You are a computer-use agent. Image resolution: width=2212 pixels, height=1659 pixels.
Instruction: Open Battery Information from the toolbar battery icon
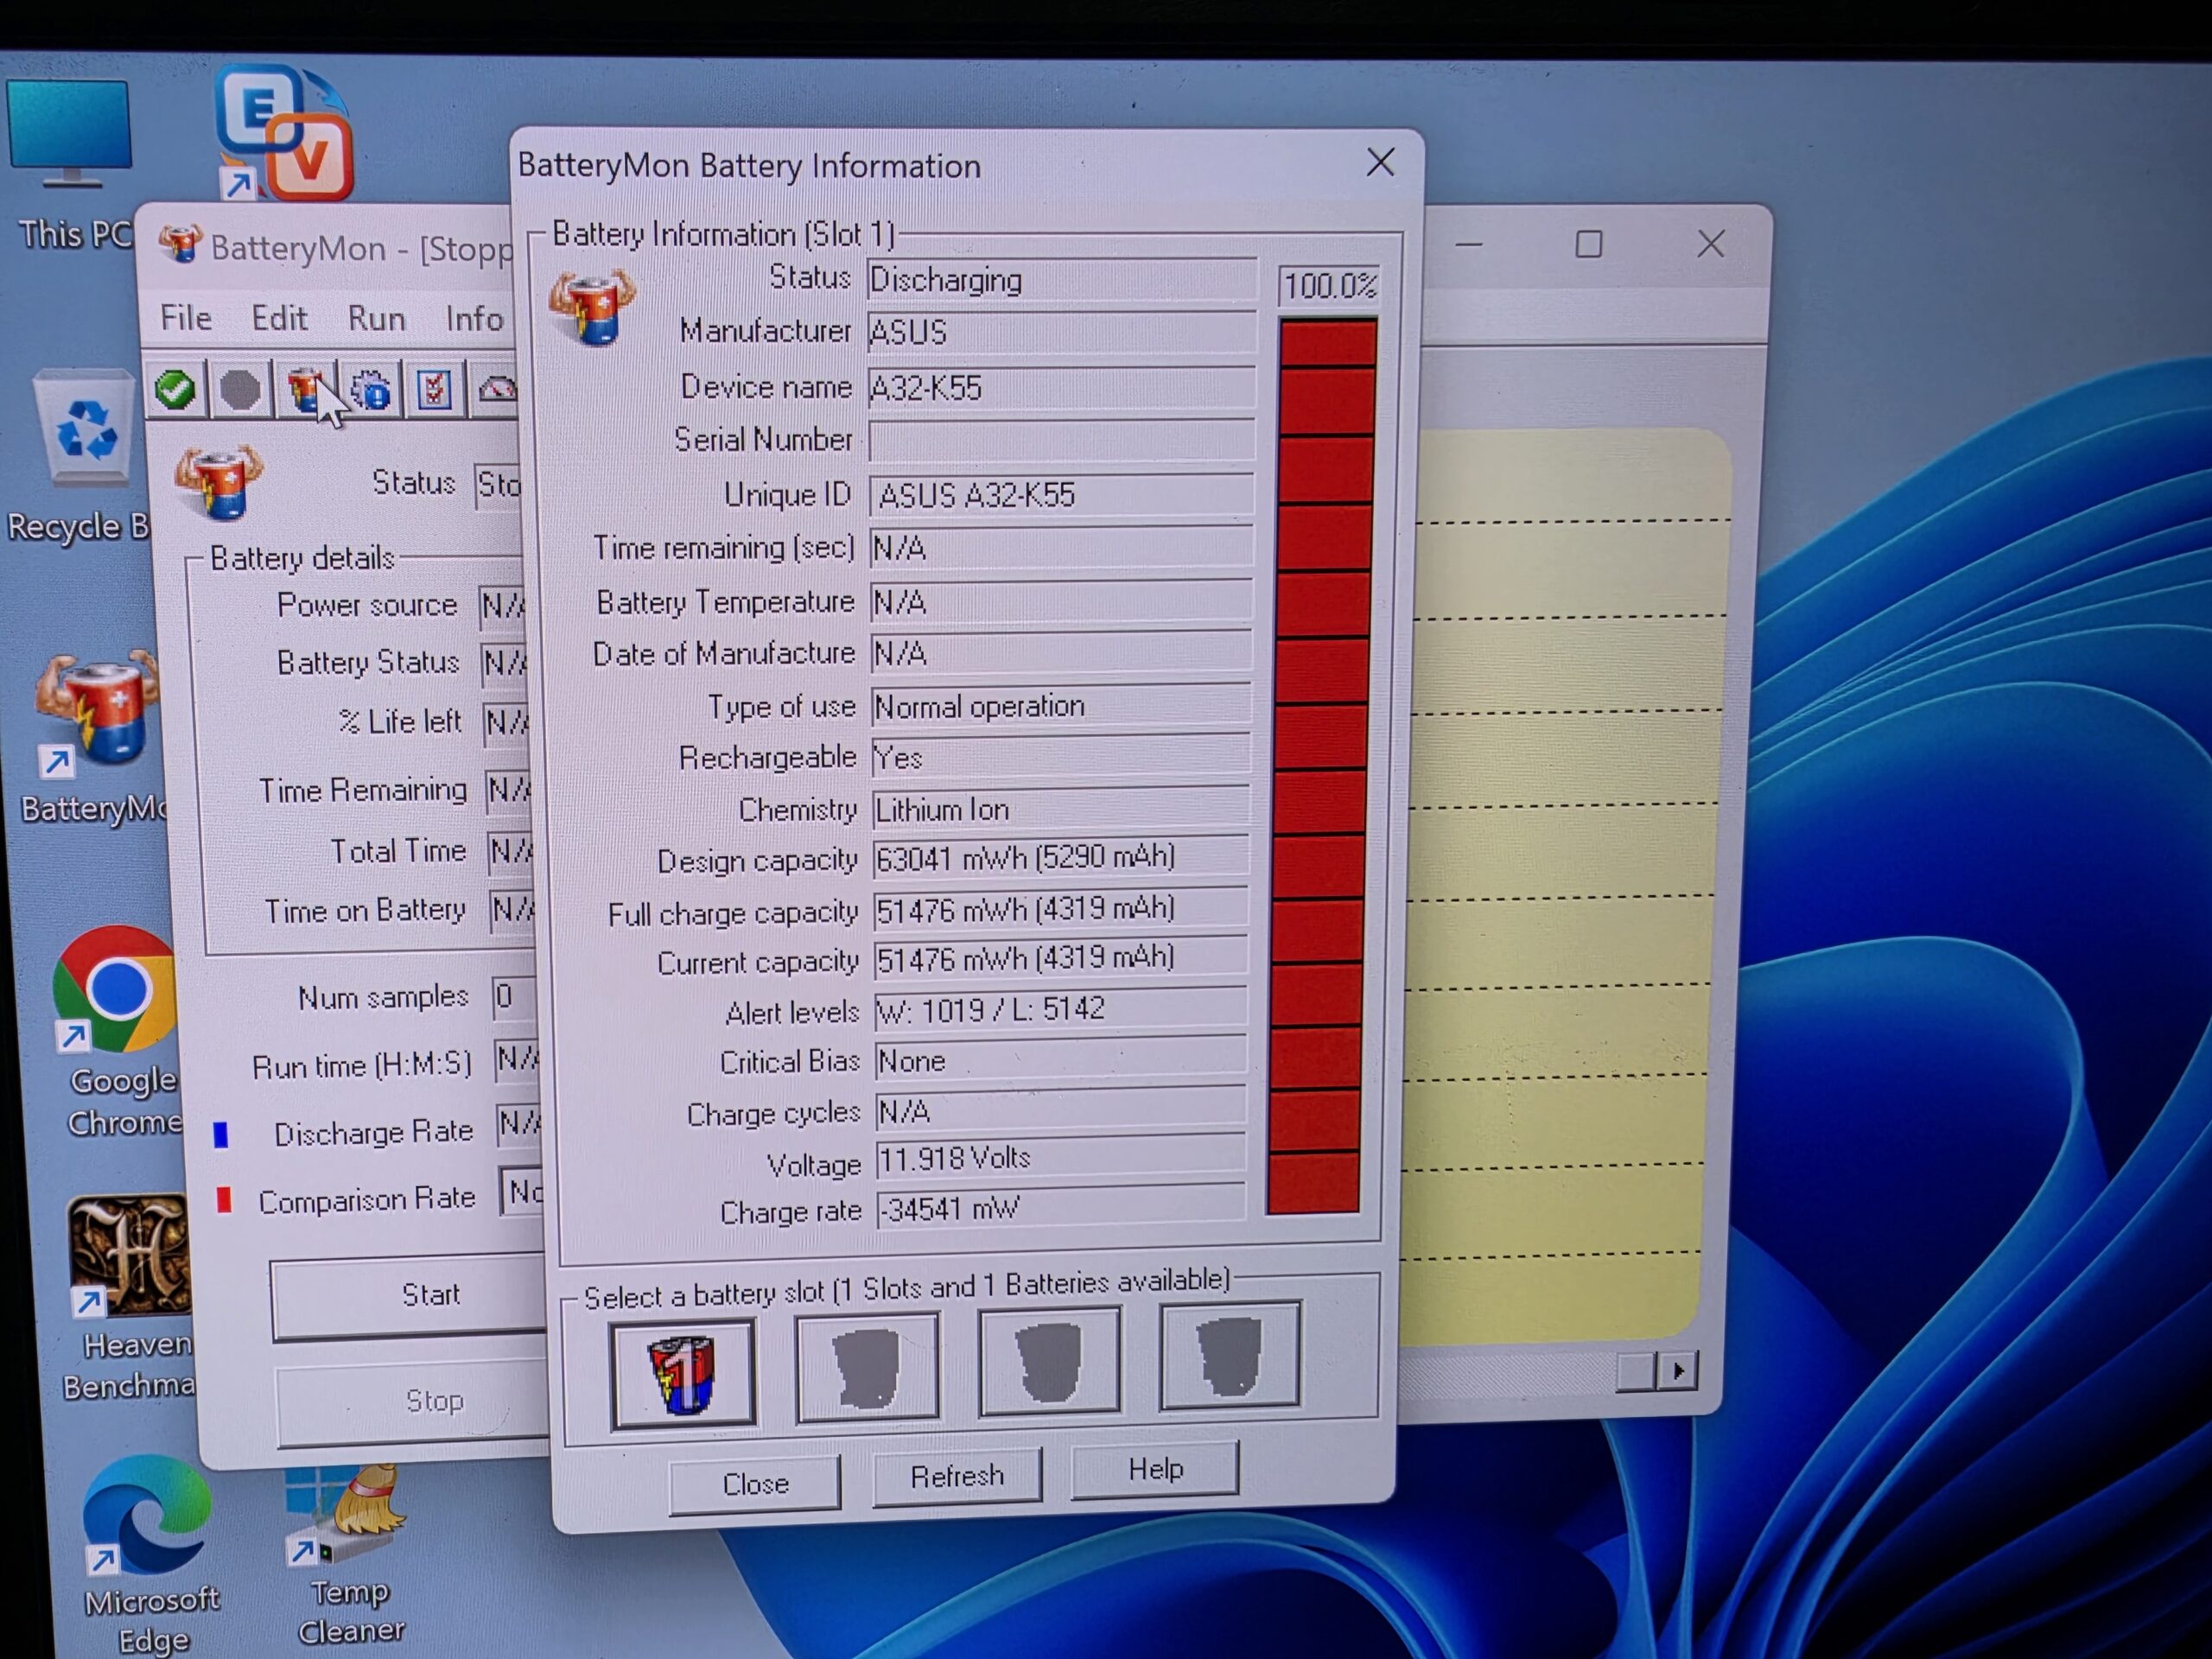[305, 388]
